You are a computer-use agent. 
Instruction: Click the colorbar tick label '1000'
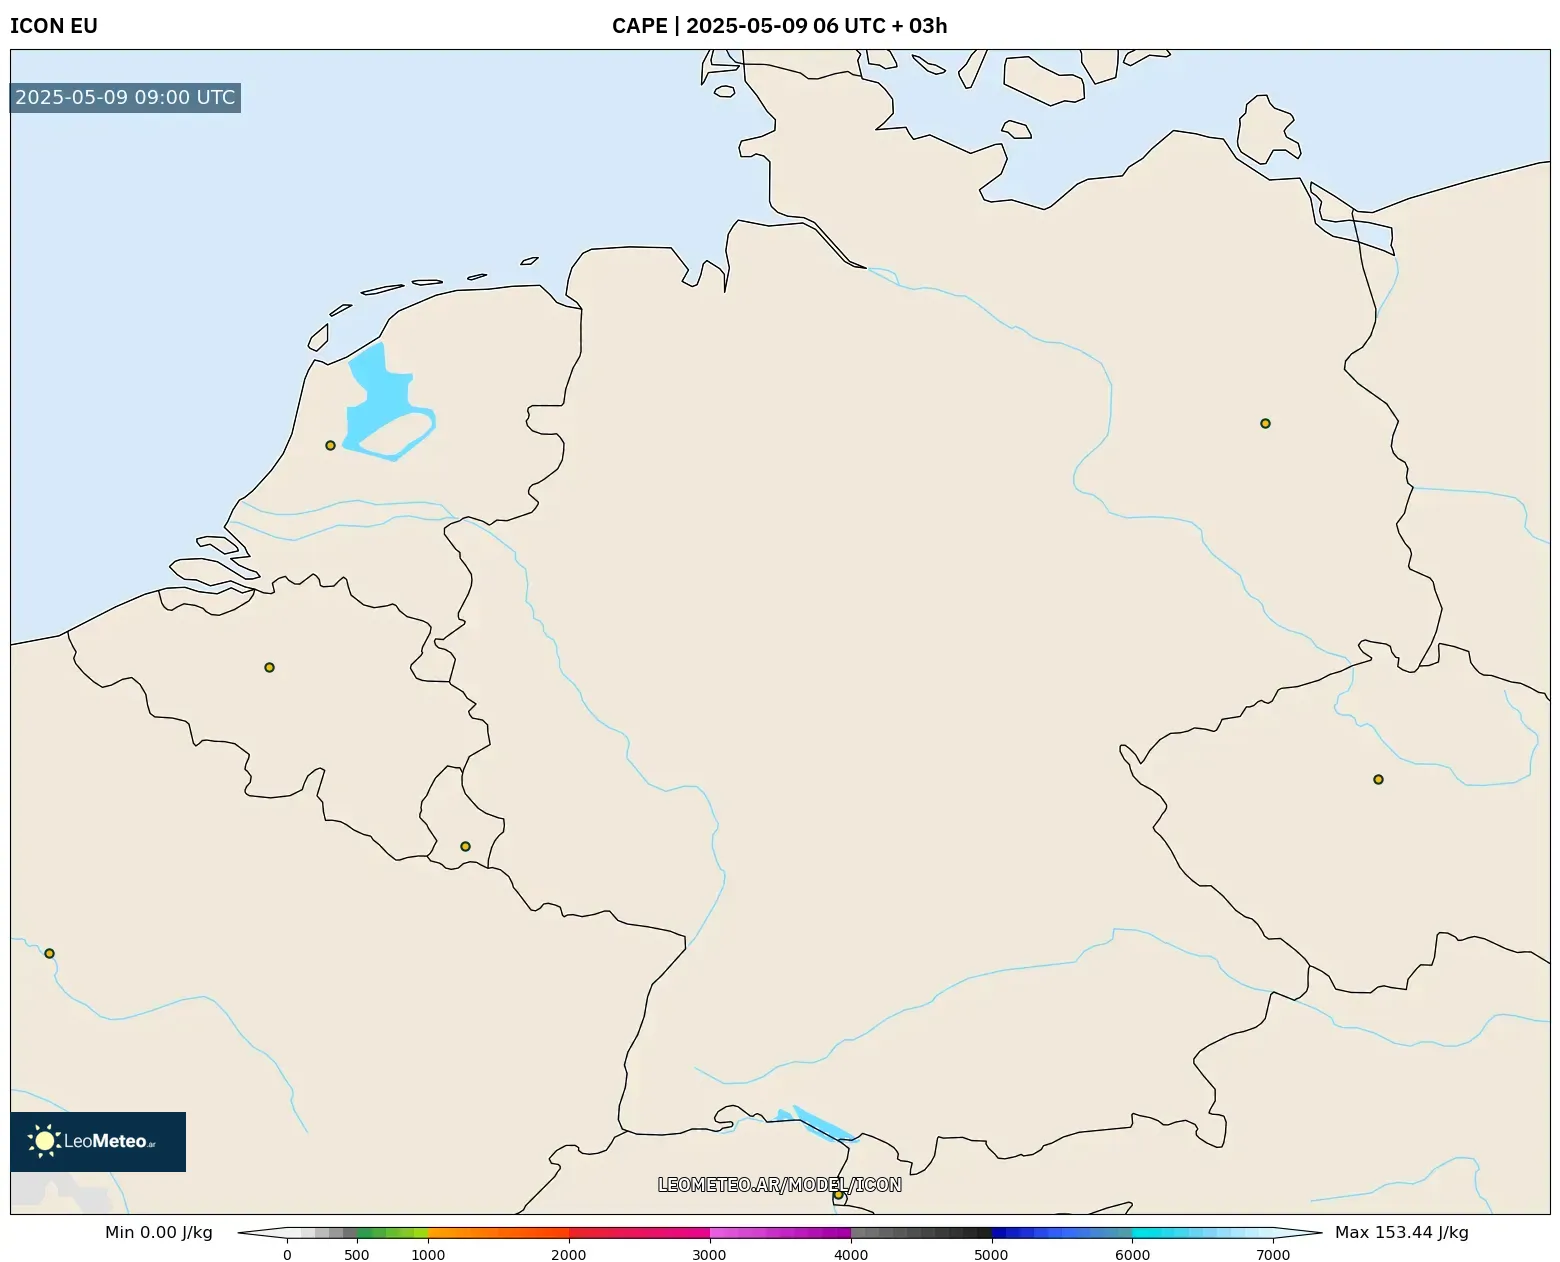(428, 1255)
